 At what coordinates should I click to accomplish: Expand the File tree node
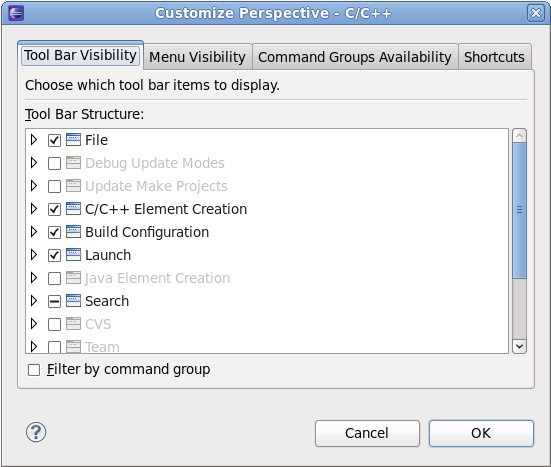pos(34,140)
